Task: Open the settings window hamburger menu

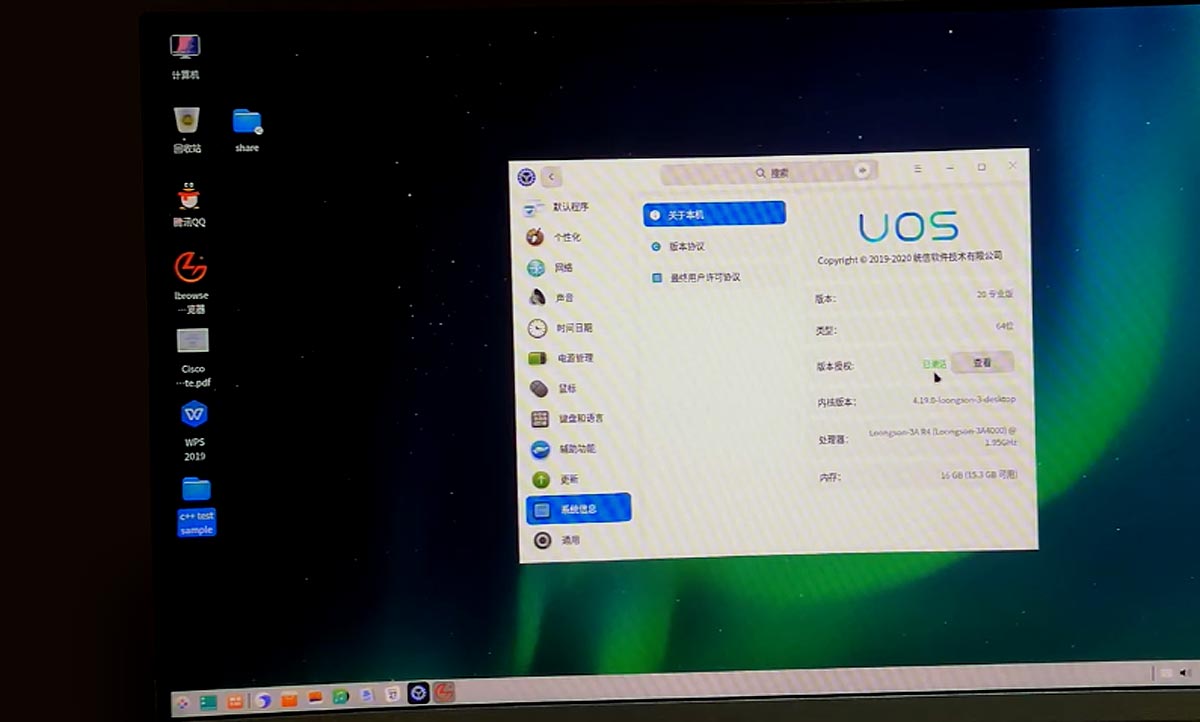Action: [918, 169]
